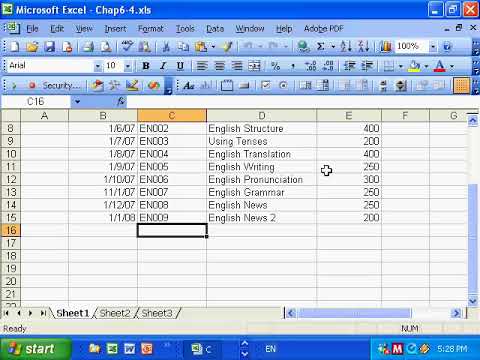
Task: Decrease decimal places
Action: pyautogui.click(x=328, y=66)
